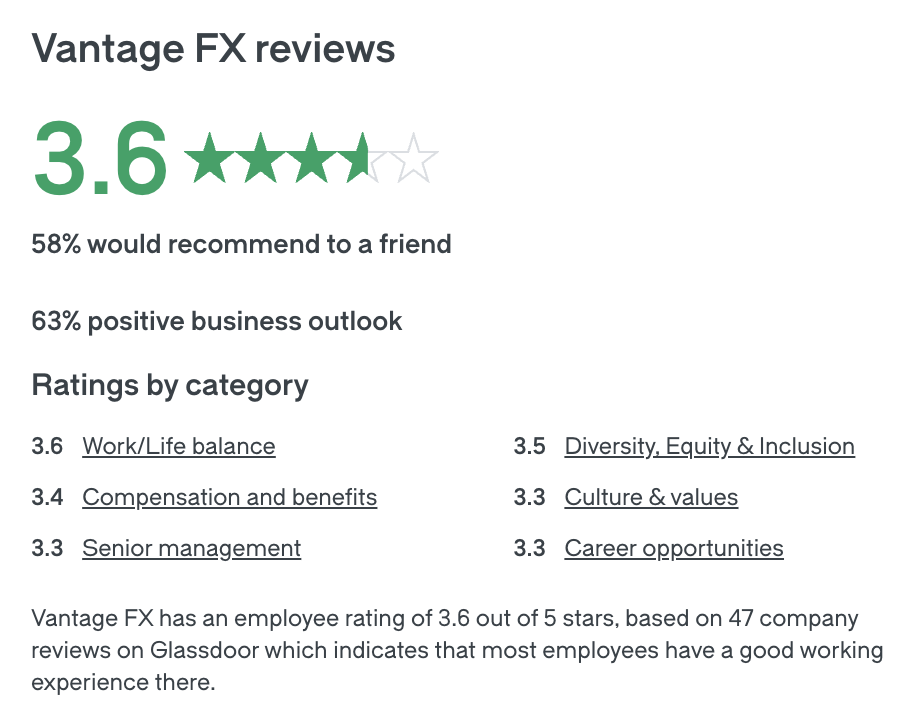Click the large green 3.6 rating
The width and height of the screenshot is (916, 722).
100,157
